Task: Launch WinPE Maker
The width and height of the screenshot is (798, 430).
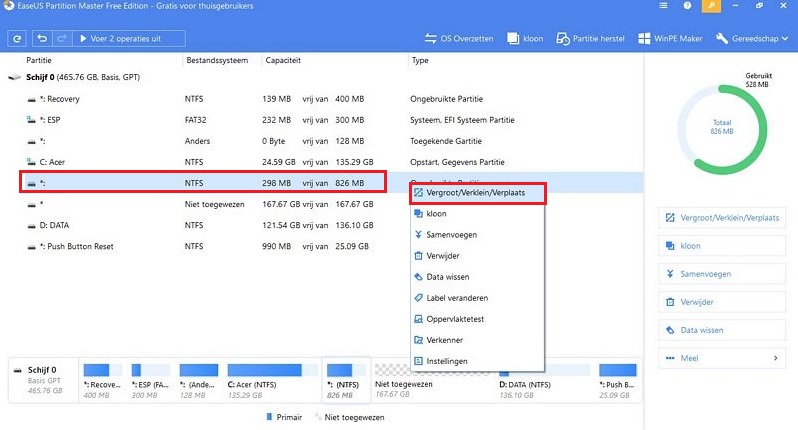Action: [x=670, y=39]
